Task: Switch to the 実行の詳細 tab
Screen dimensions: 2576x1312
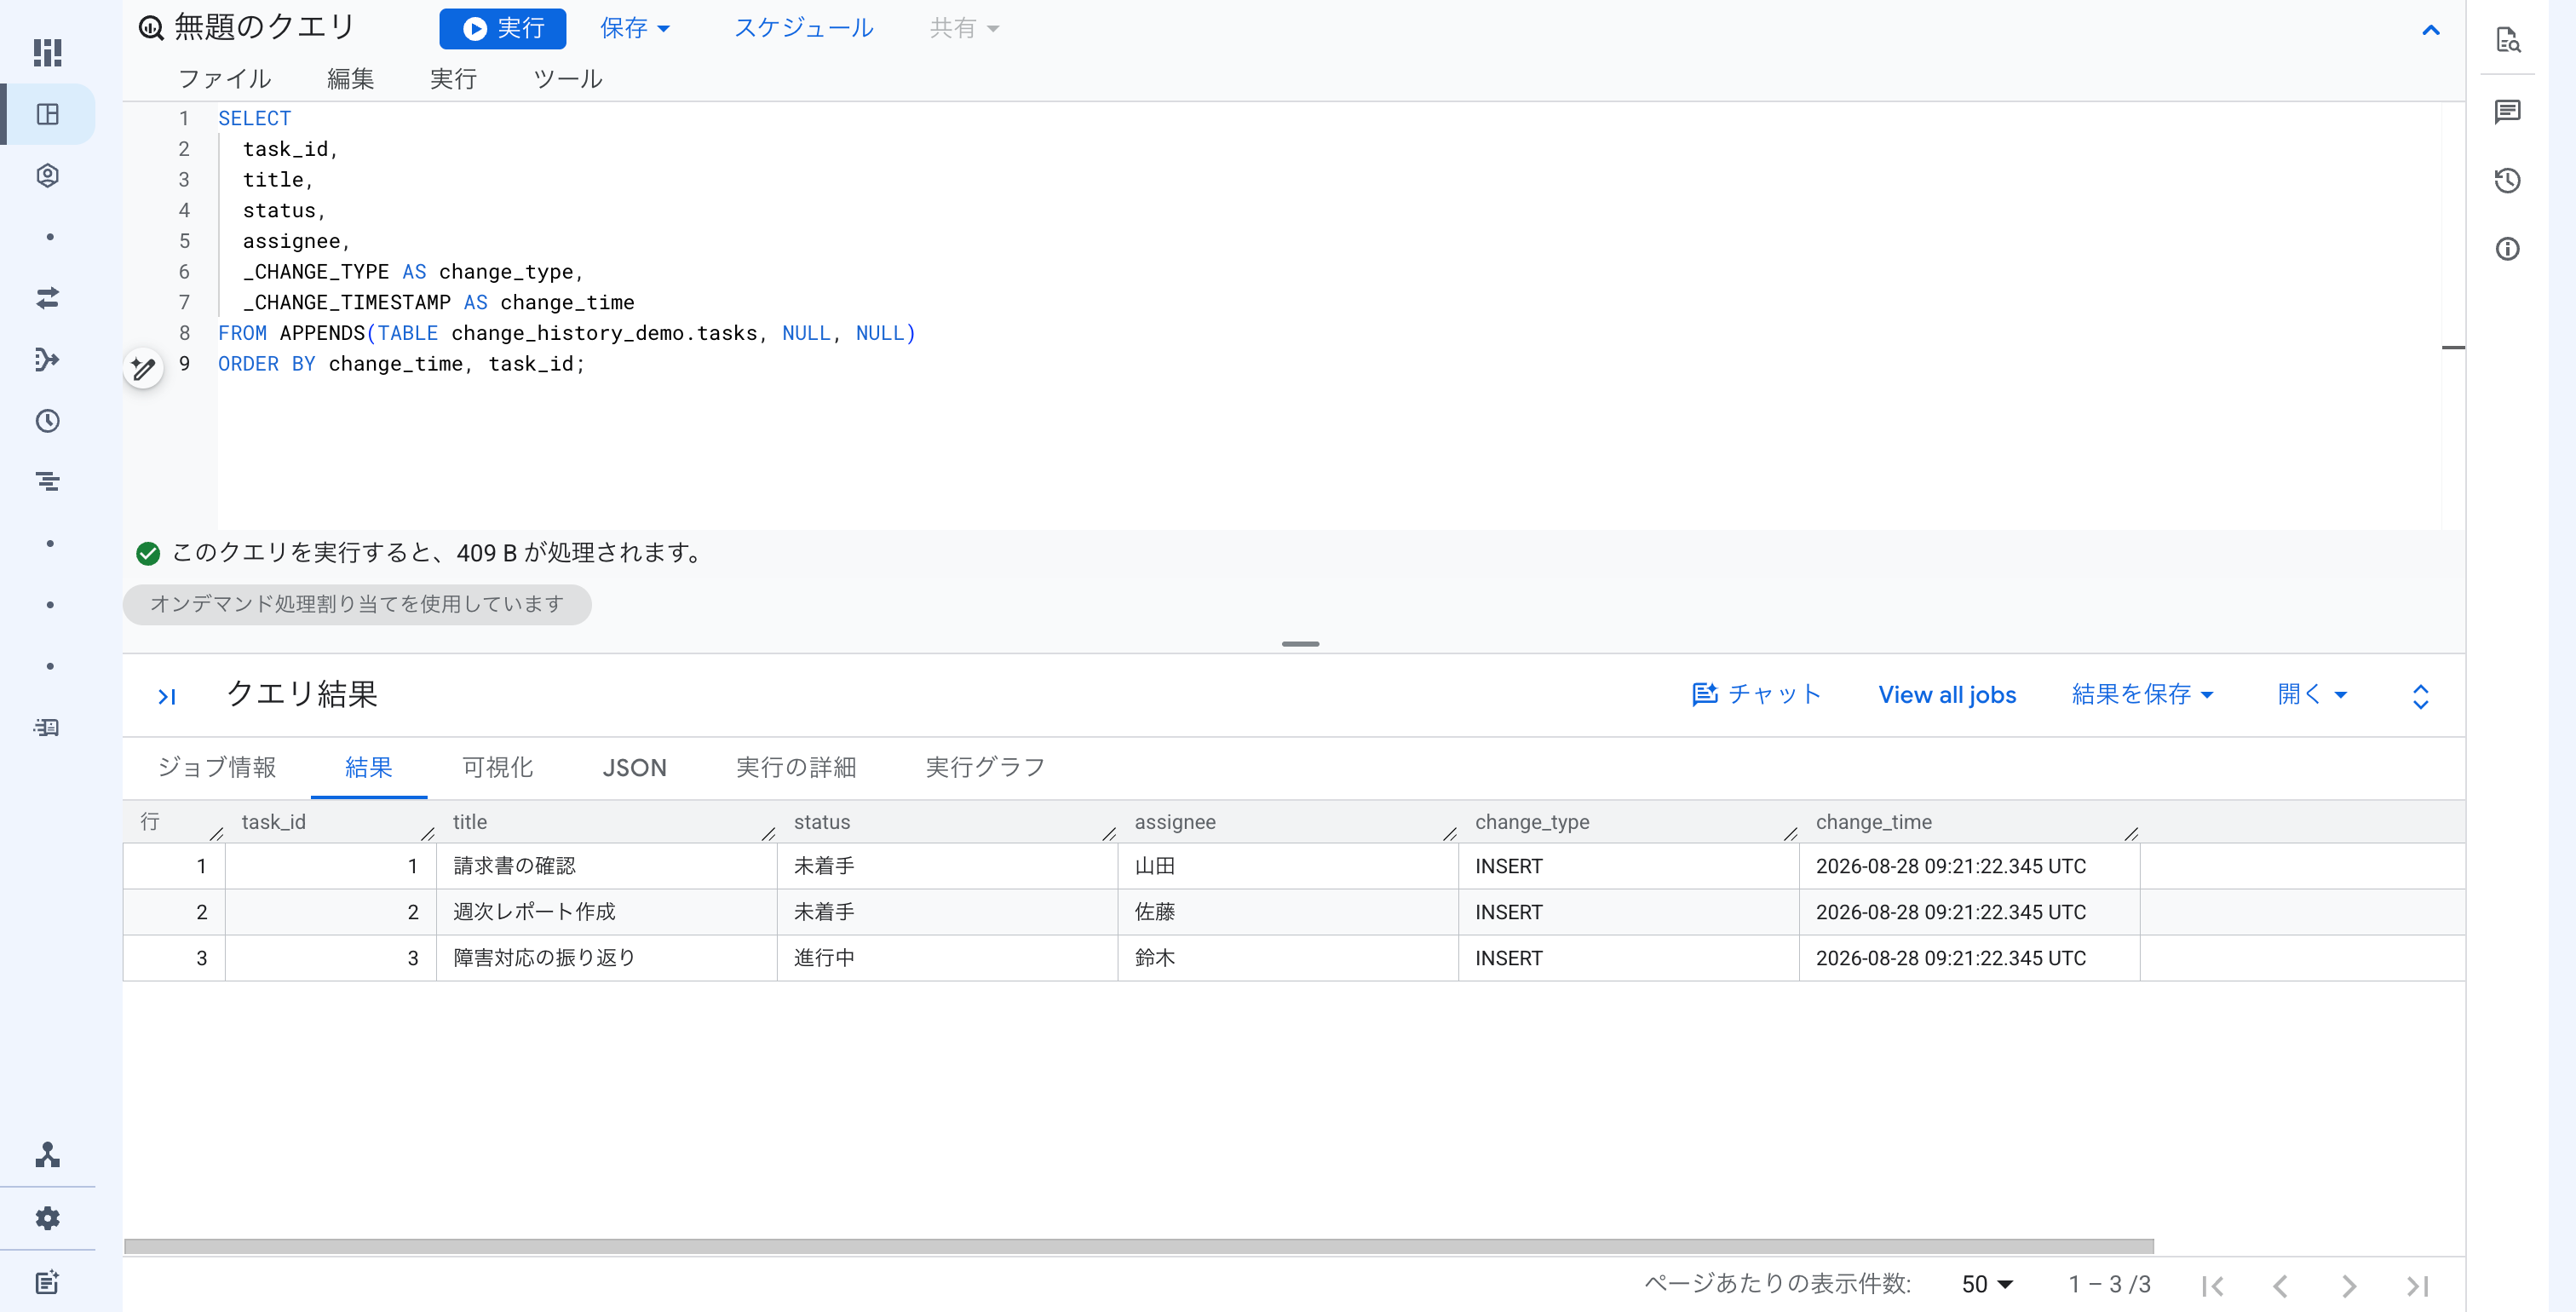Action: (x=796, y=767)
